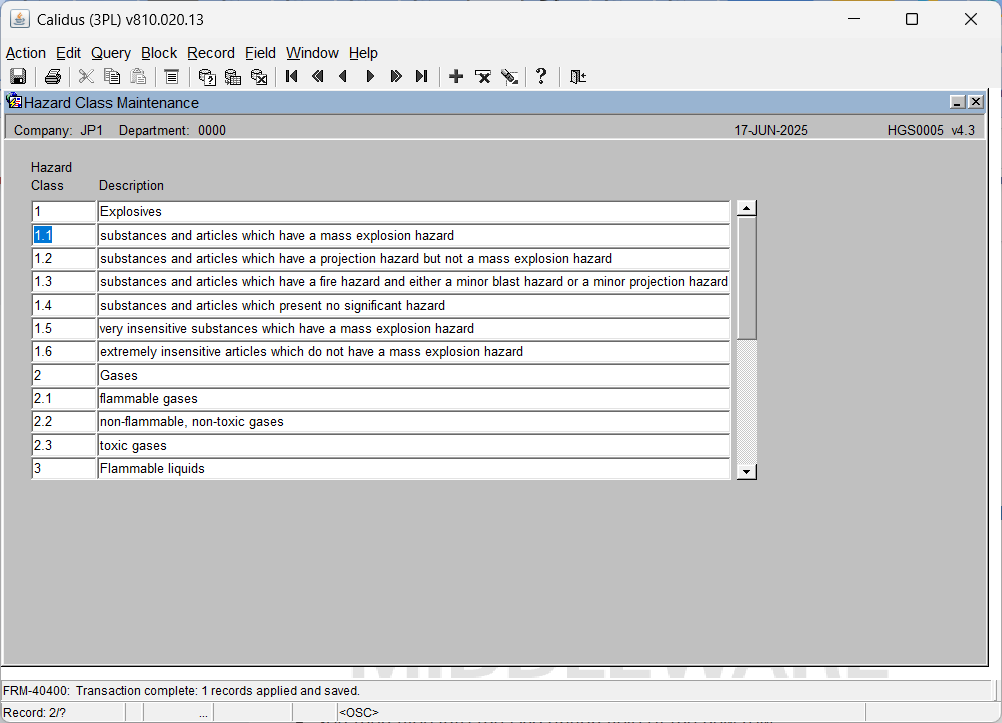Screen dimensions: 1002x723
Task: Open the Query menu
Action: (111, 53)
